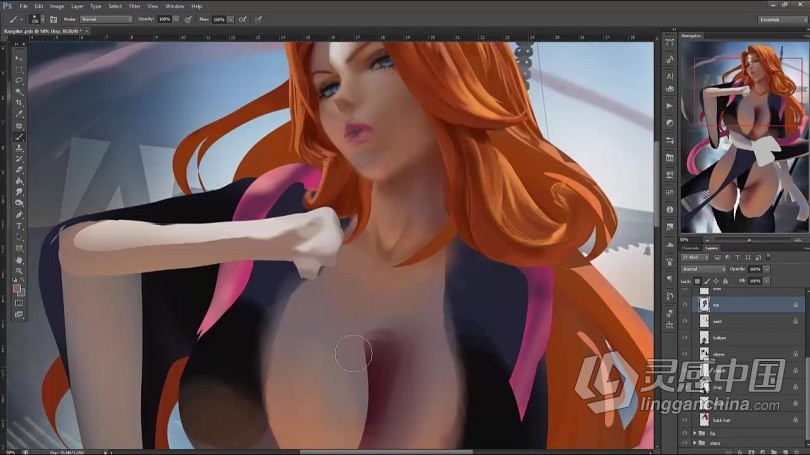Open the File menu
The image size is (810, 455).
point(23,6)
